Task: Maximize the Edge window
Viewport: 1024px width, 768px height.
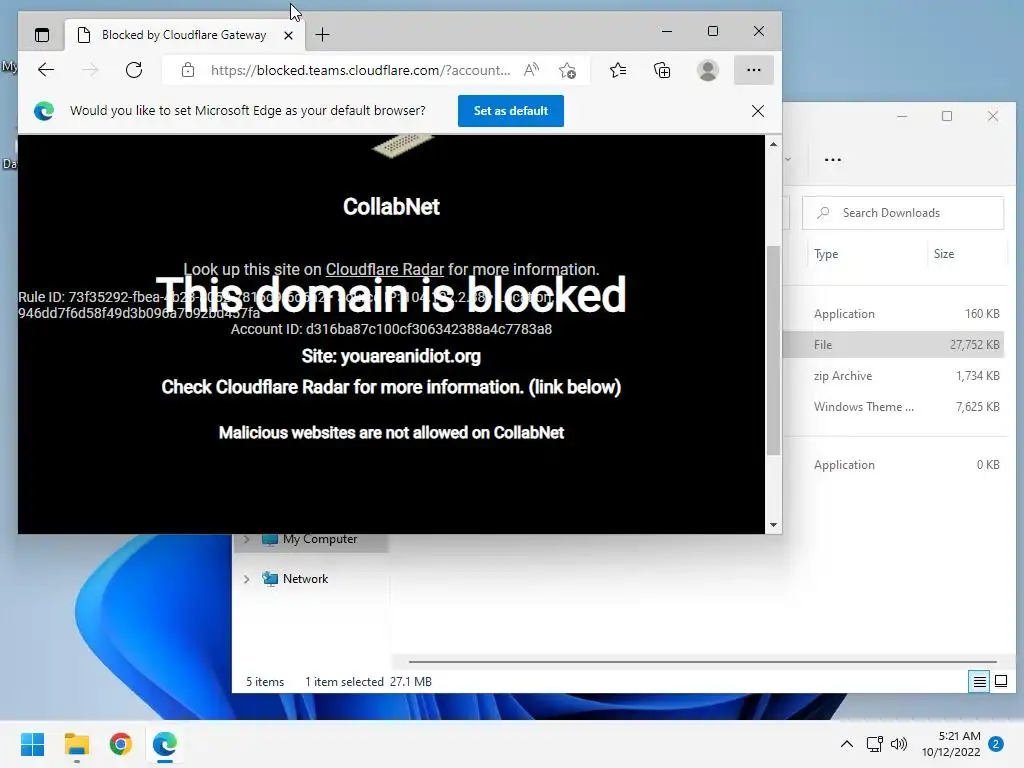Action: point(712,31)
